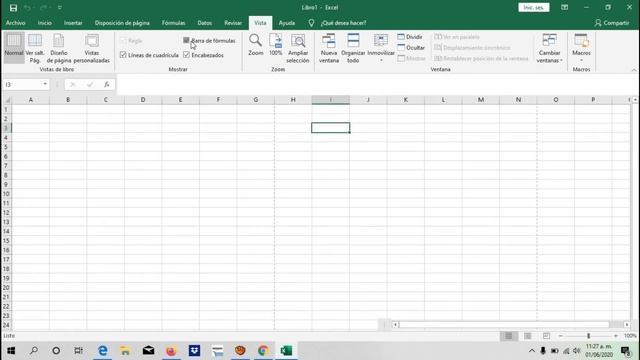Open File Explorer from the taskbar
The image size is (640, 360).
125,350
